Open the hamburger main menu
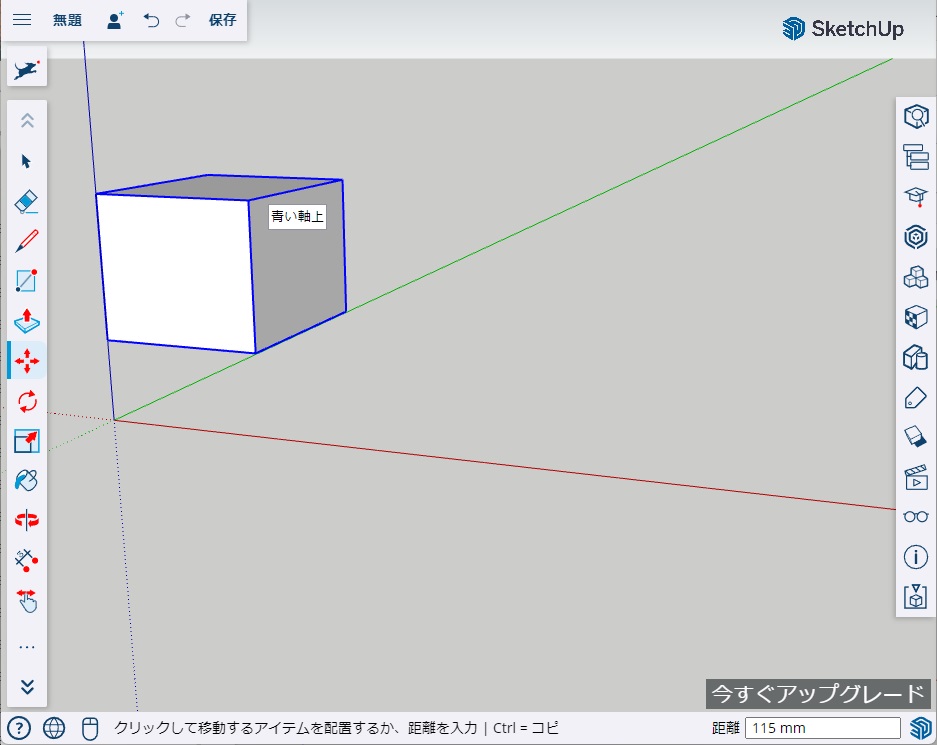 [x=21, y=20]
